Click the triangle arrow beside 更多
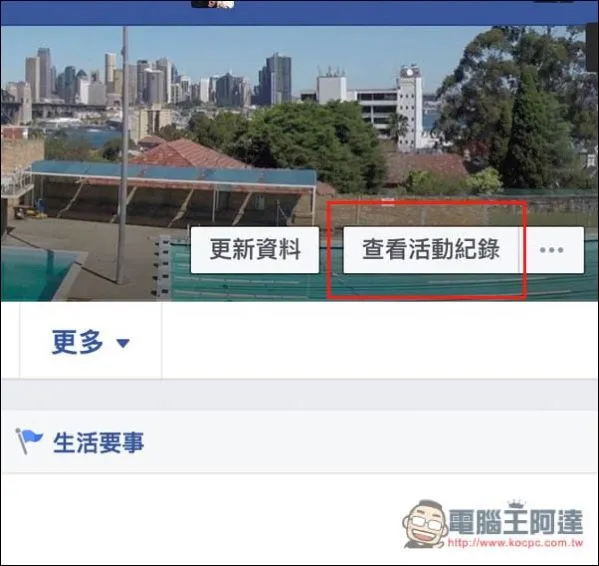 [x=123, y=343]
